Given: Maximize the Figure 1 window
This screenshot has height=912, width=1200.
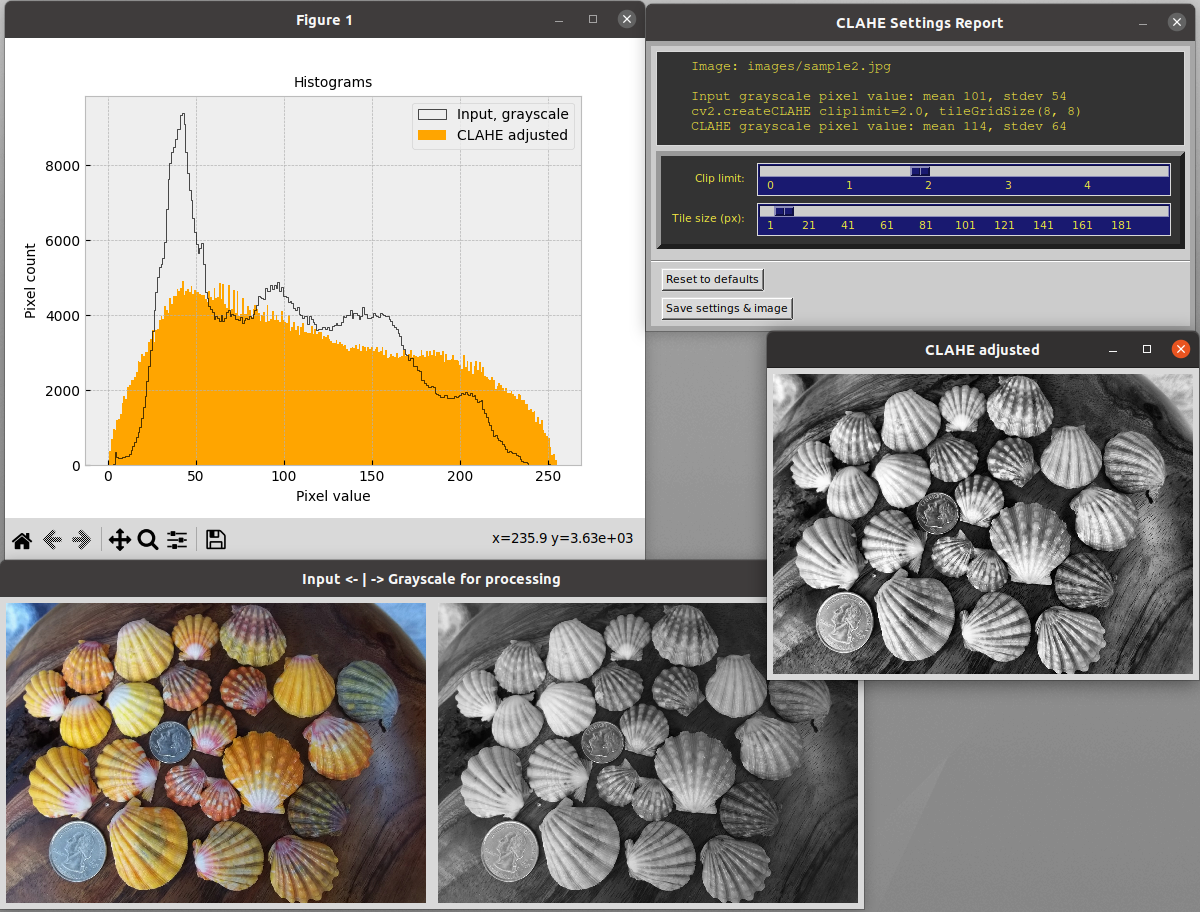Looking at the screenshot, I should pyautogui.click(x=592, y=20).
